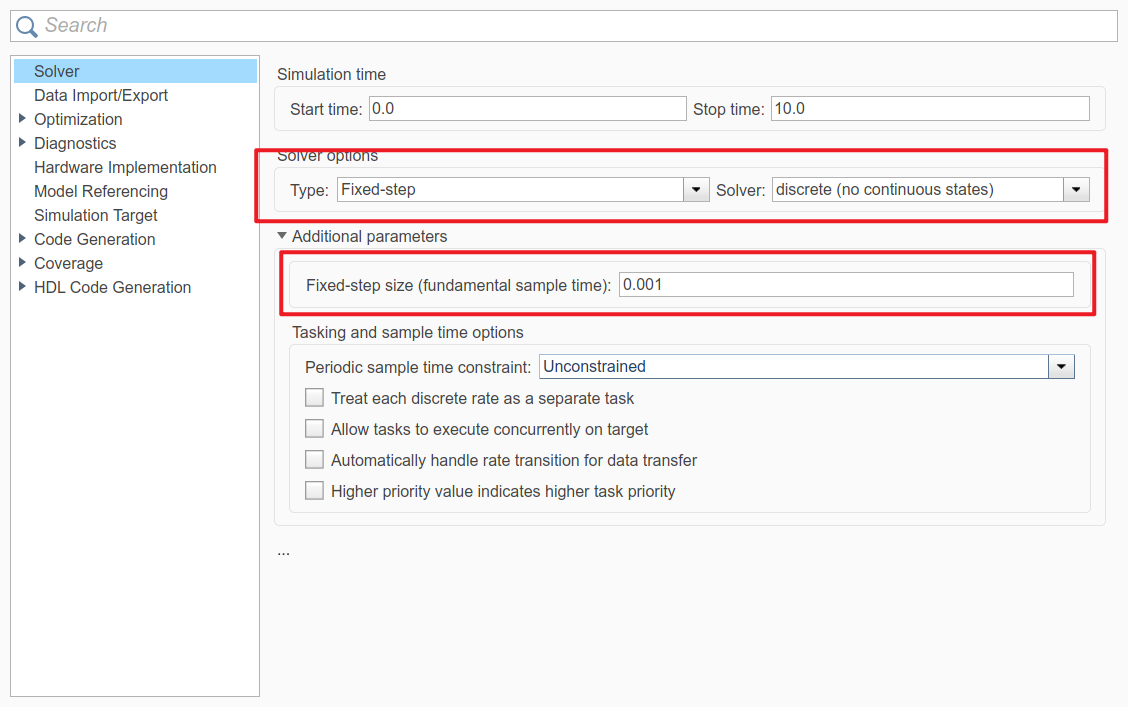Select the Optimization category

pyautogui.click(x=78, y=119)
